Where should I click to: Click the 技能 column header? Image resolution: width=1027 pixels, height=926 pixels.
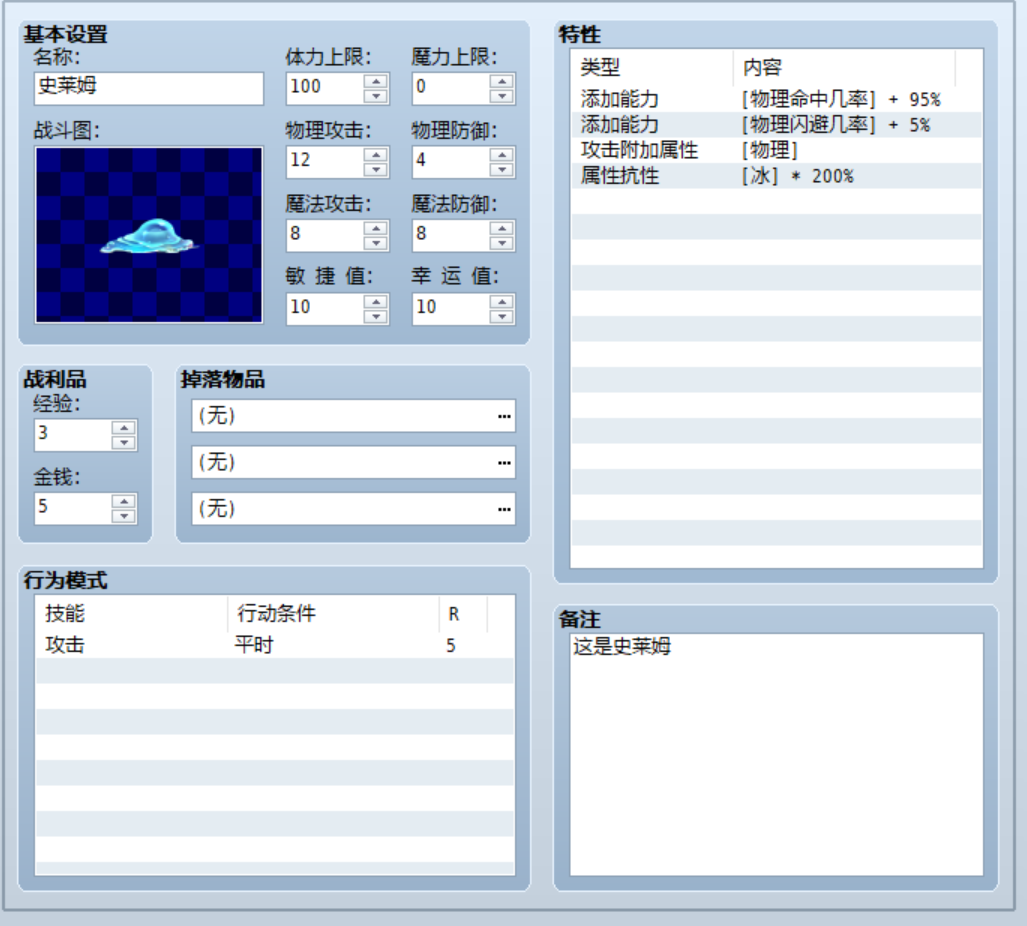click(131, 614)
